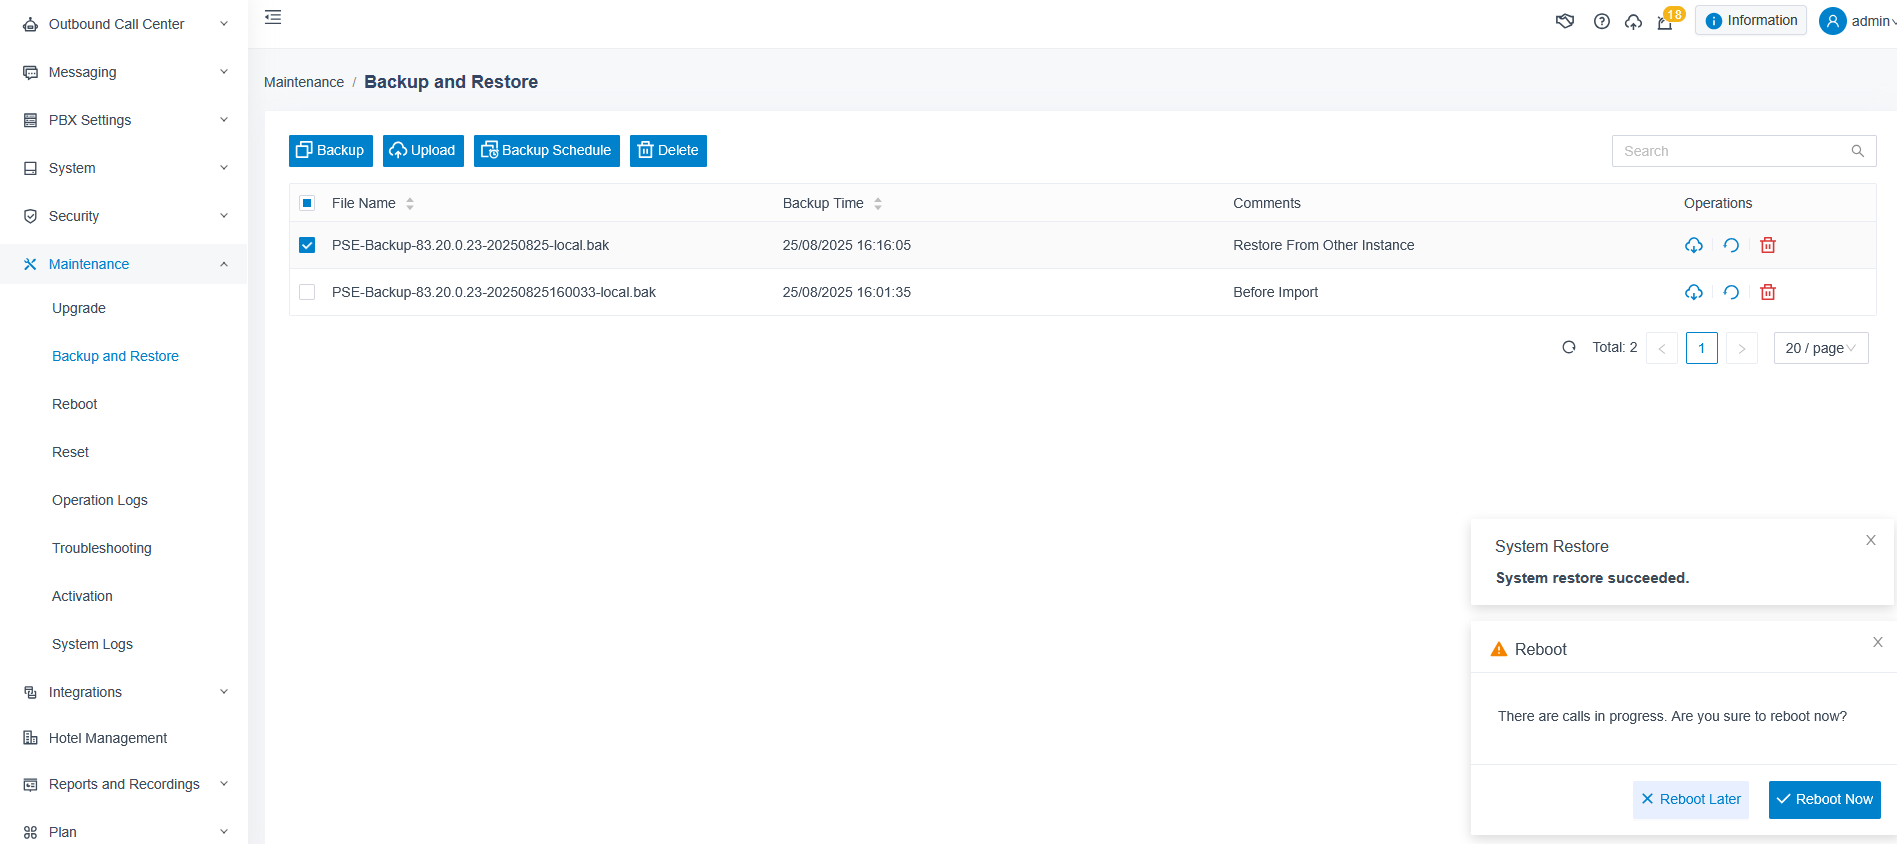The image size is (1897, 844).
Task: Click the Reboot Now button
Action: click(x=1824, y=800)
